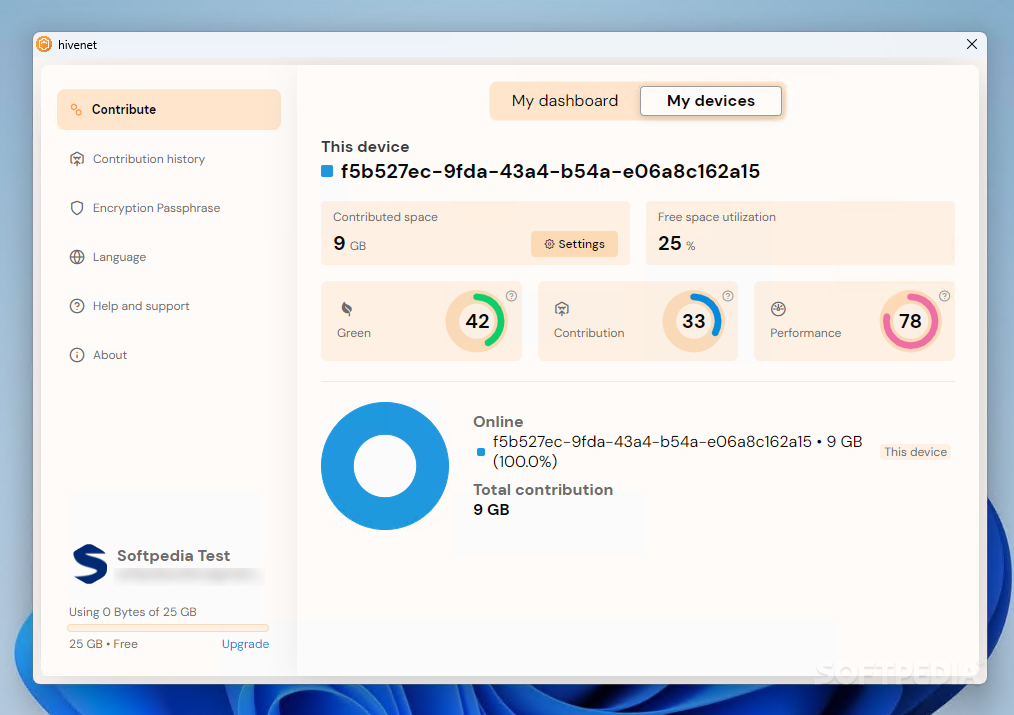1014x715 pixels.
Task: Click the storage usage progress bar
Action: coord(167,628)
